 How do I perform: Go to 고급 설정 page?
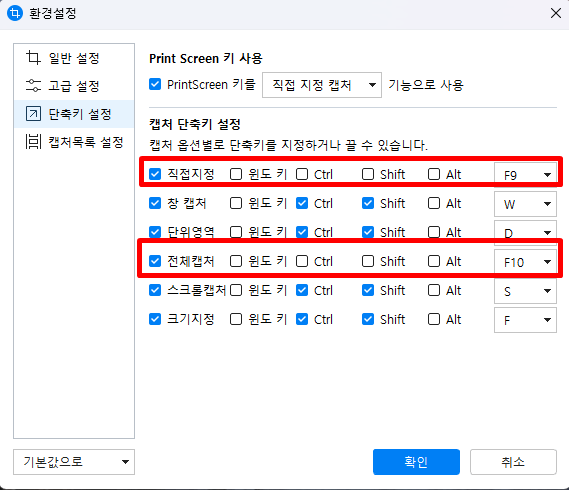74,86
